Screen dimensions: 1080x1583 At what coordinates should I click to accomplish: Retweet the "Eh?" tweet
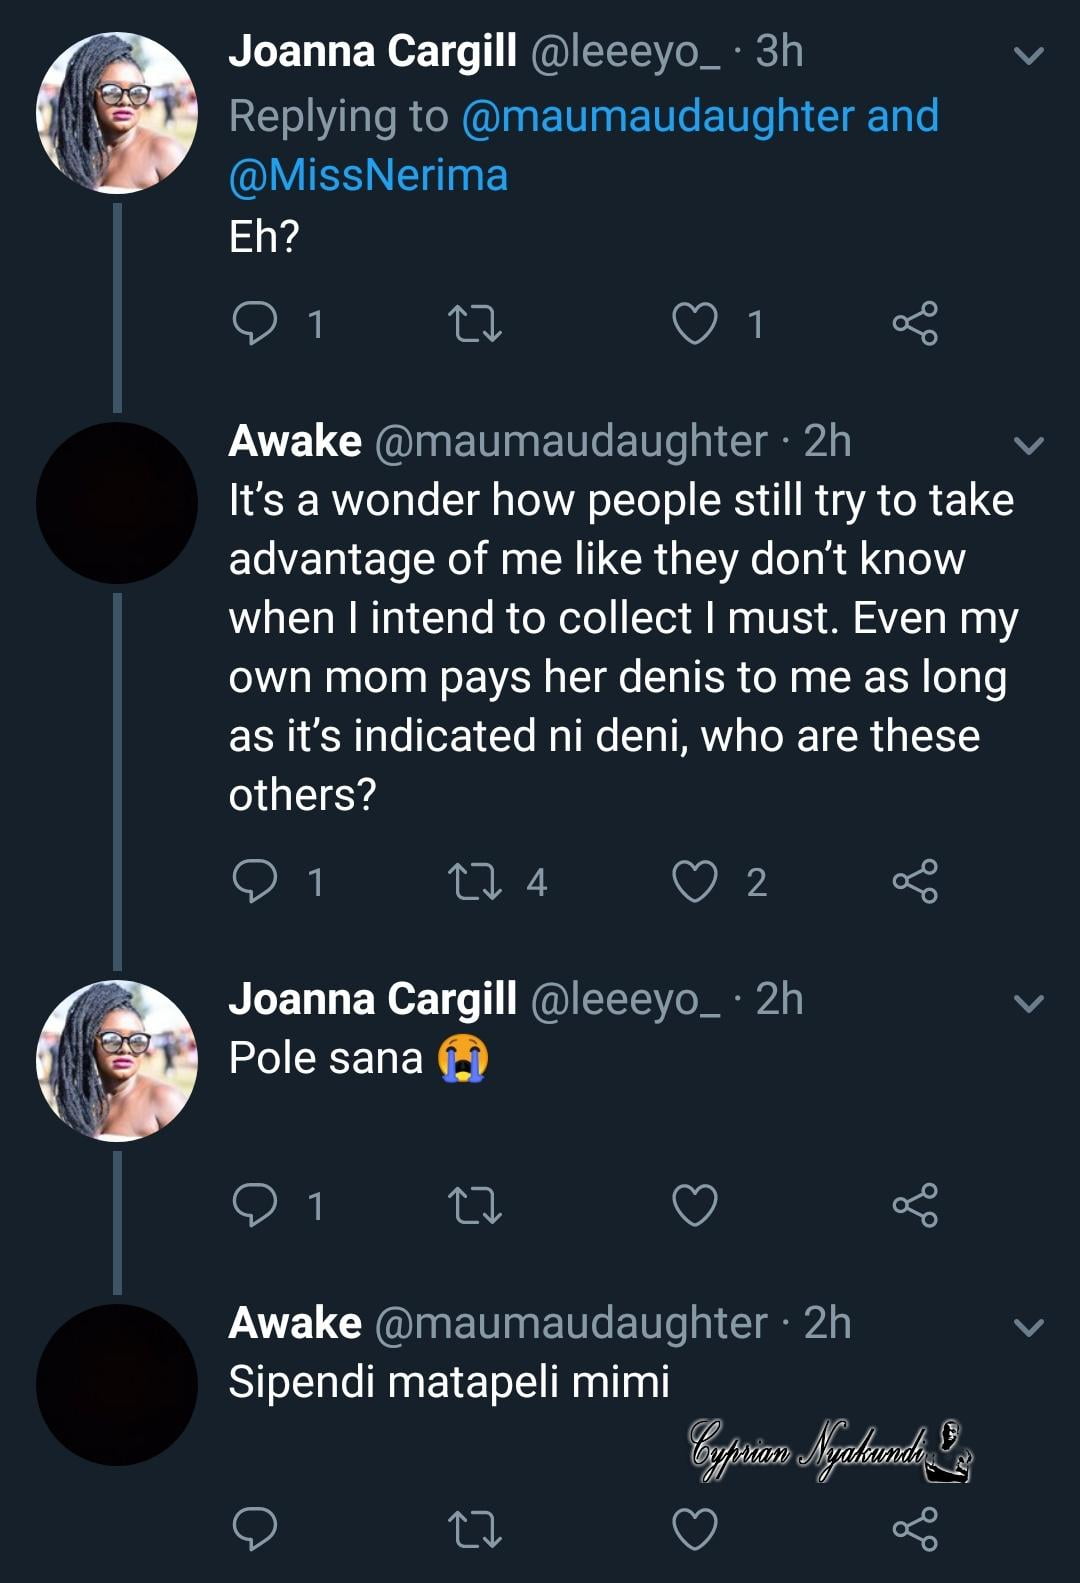point(474,324)
